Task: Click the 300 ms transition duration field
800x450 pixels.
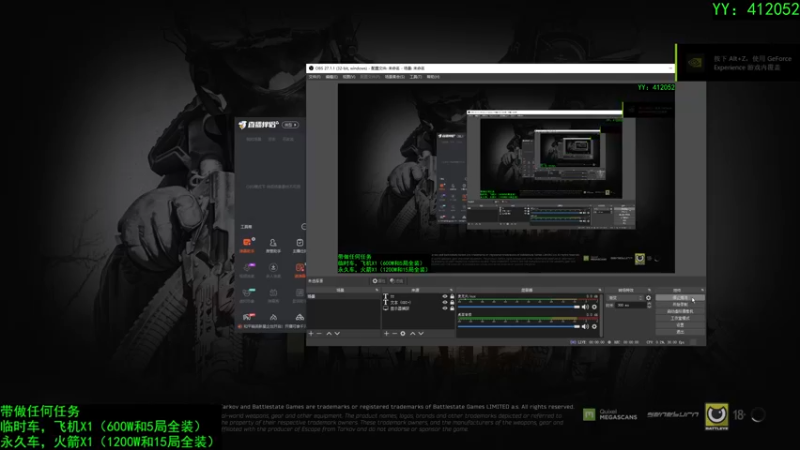Action: [631, 305]
